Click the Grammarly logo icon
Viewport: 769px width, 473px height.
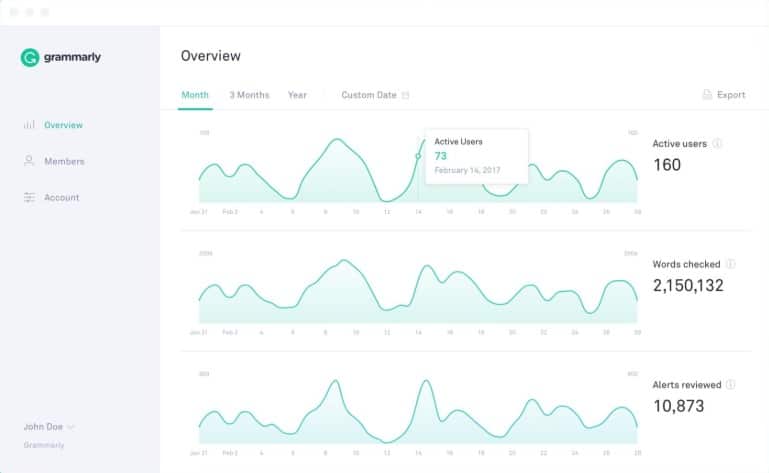pos(30,57)
